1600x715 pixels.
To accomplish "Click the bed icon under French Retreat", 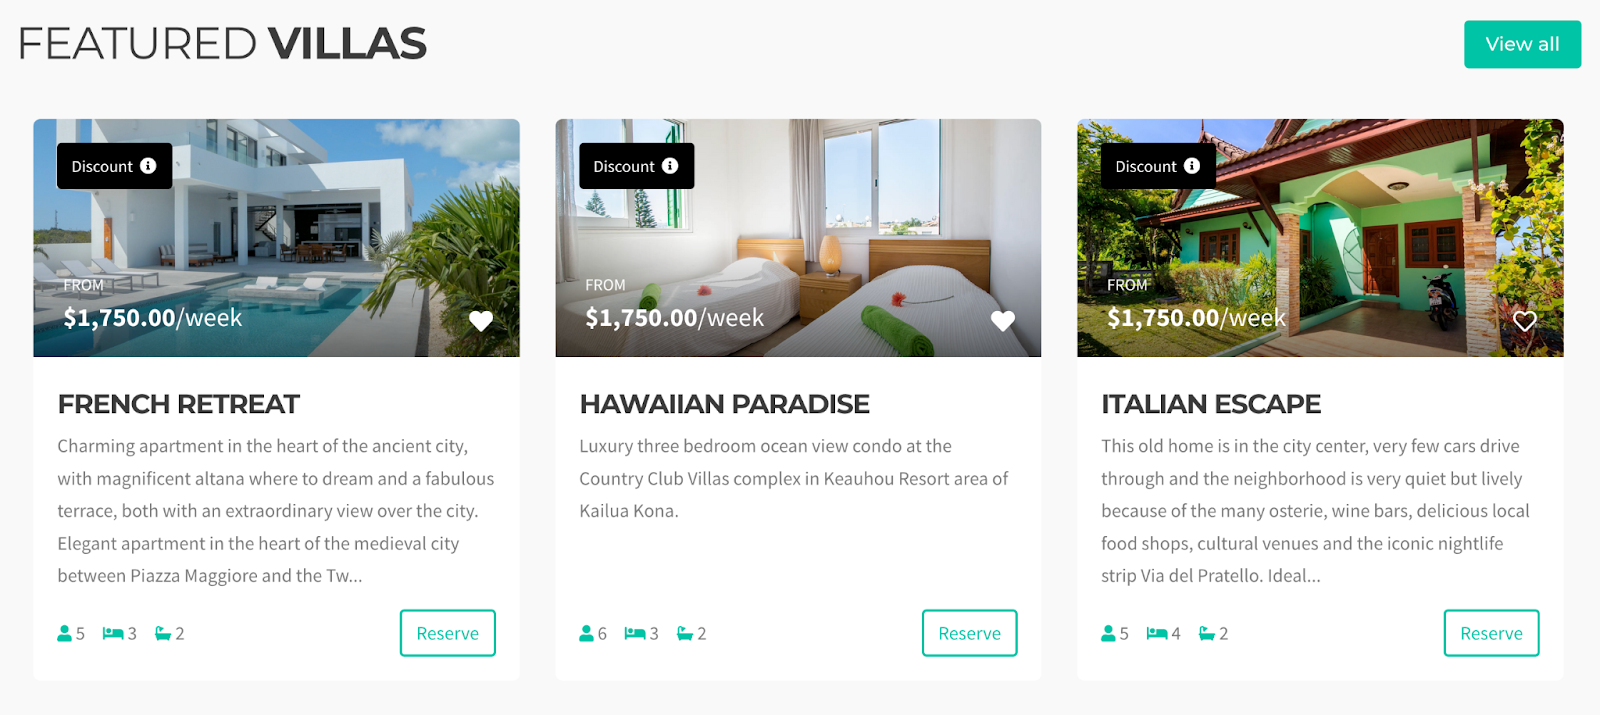I will [113, 633].
